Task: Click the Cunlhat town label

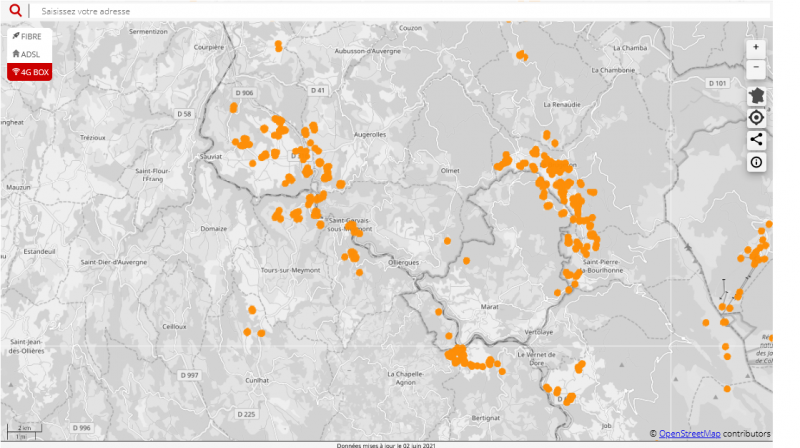Action: coord(256,380)
